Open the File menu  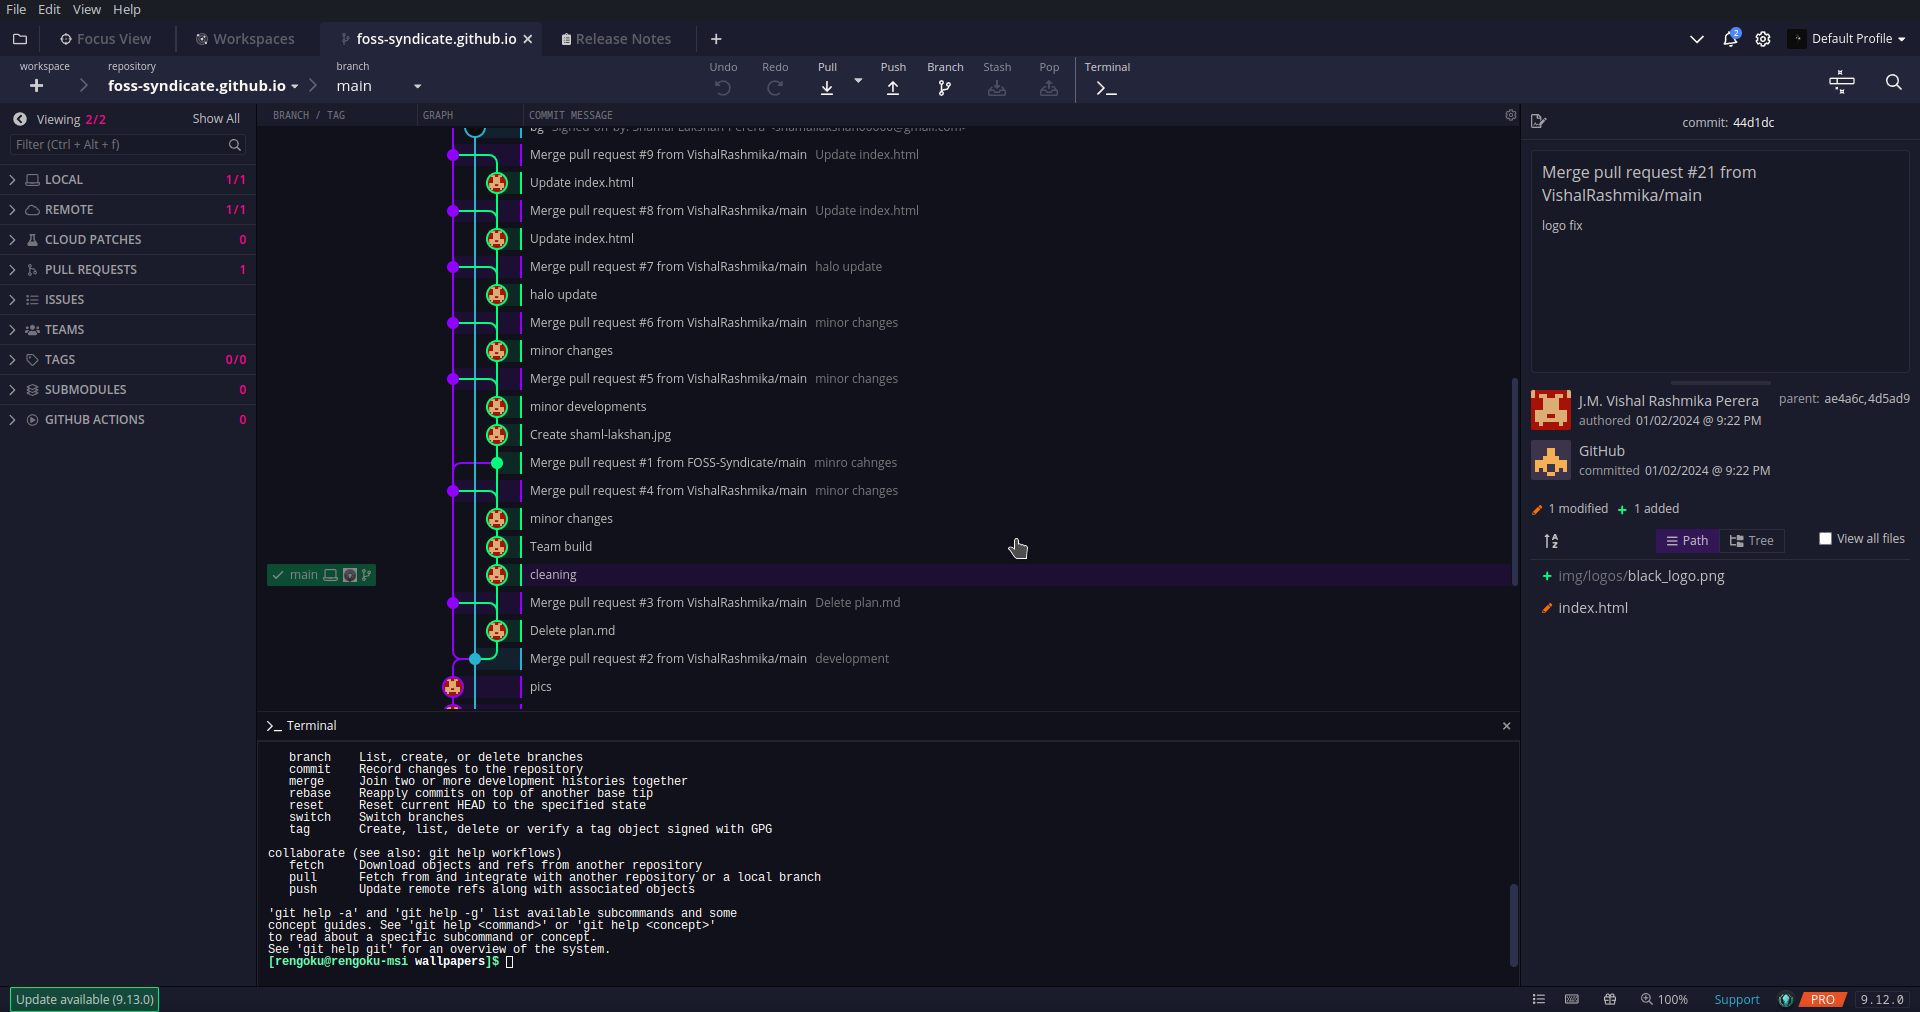[x=16, y=9]
